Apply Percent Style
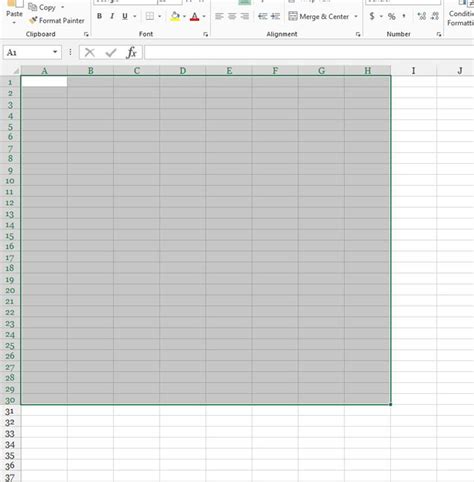Screen dimensions: 474x482 [392, 16]
